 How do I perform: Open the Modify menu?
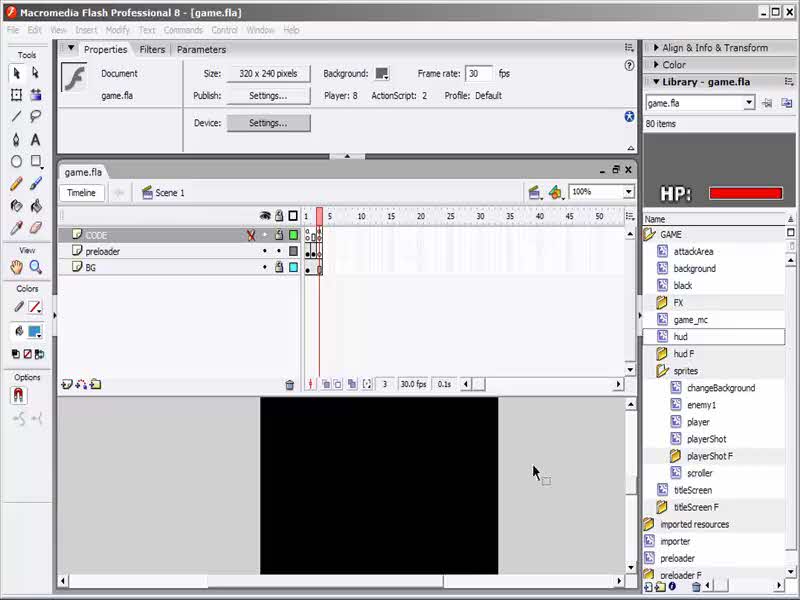118,30
